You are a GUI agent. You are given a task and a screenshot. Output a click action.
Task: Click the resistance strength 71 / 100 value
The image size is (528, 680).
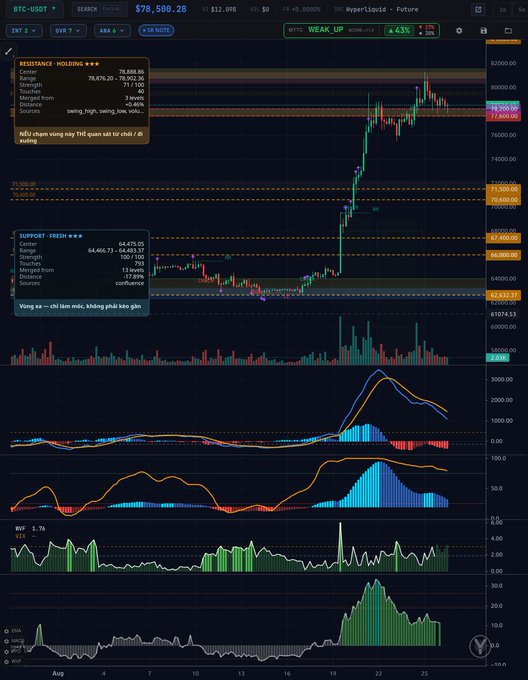click(x=134, y=85)
